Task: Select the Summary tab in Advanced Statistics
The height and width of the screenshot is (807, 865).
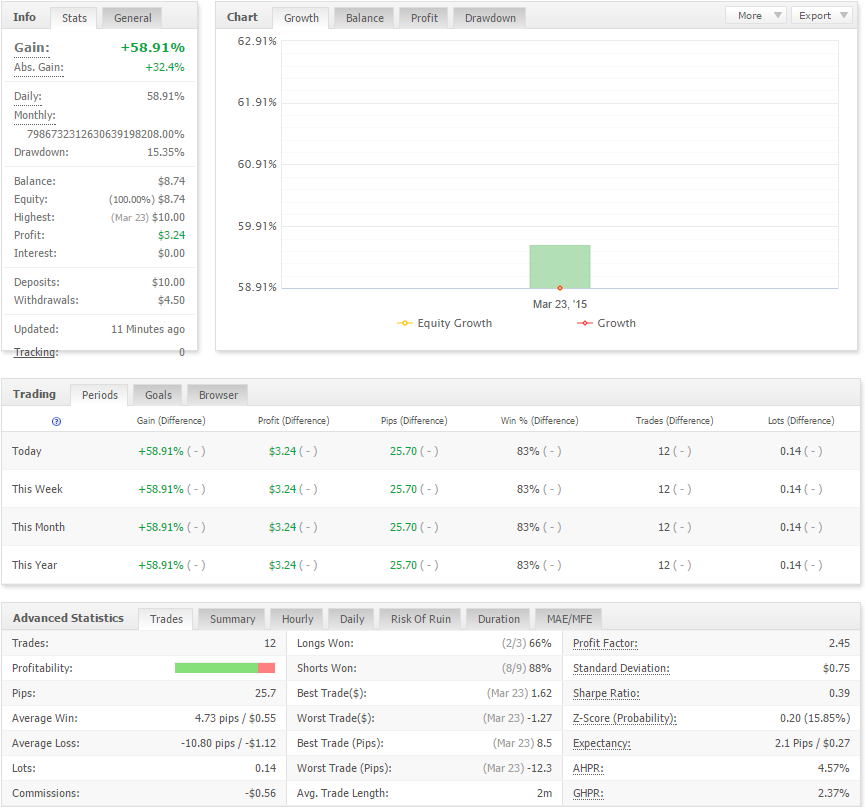Action: coord(232,619)
